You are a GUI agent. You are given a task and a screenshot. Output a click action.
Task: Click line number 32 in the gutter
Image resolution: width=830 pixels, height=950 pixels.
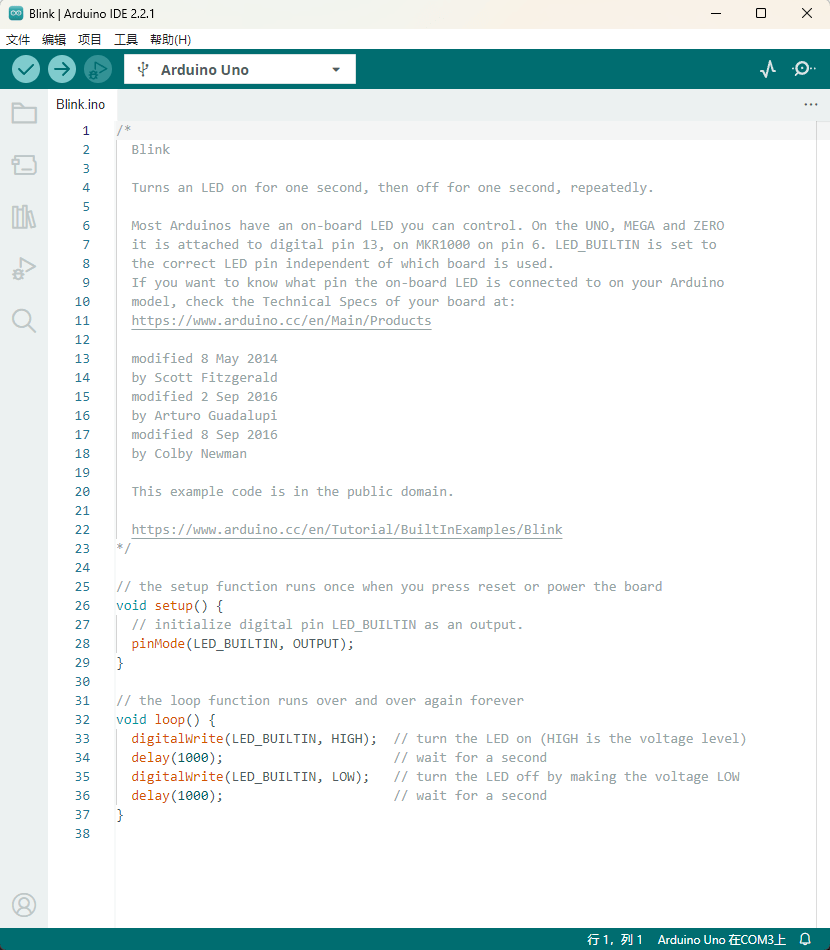(82, 720)
